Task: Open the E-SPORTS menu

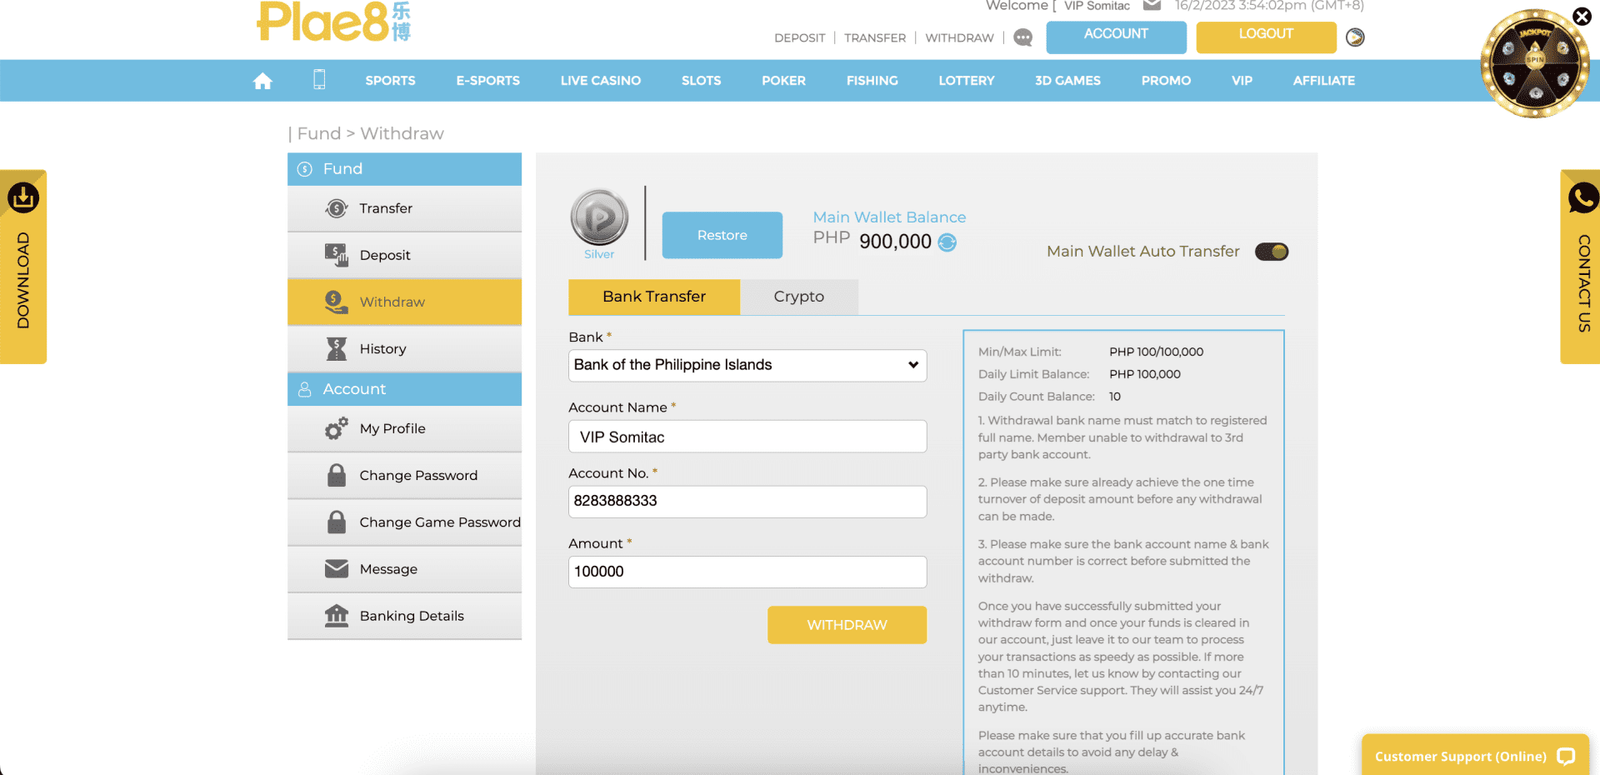Action: click(488, 81)
